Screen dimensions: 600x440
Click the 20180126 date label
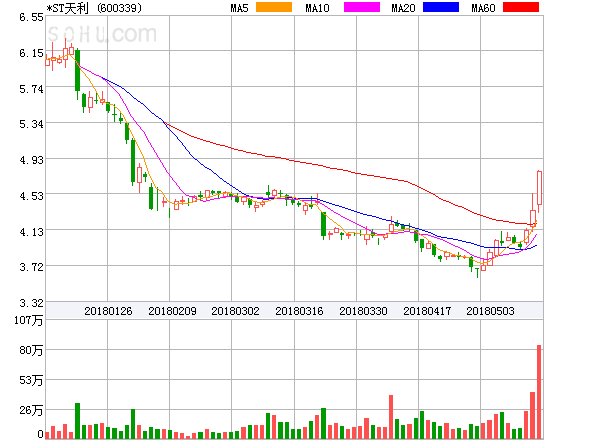[x=108, y=311]
